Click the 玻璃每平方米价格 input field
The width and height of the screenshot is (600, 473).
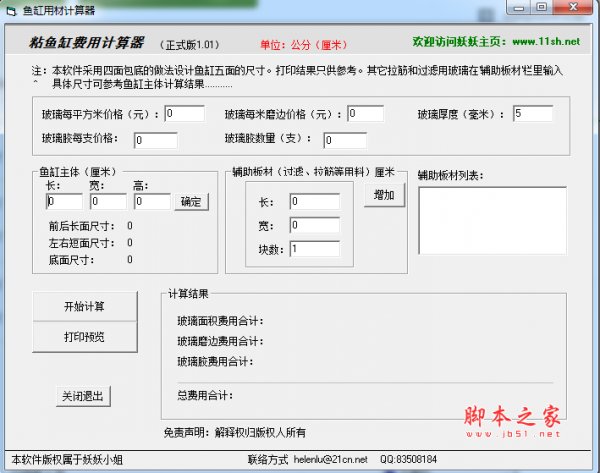pyautogui.click(x=184, y=114)
